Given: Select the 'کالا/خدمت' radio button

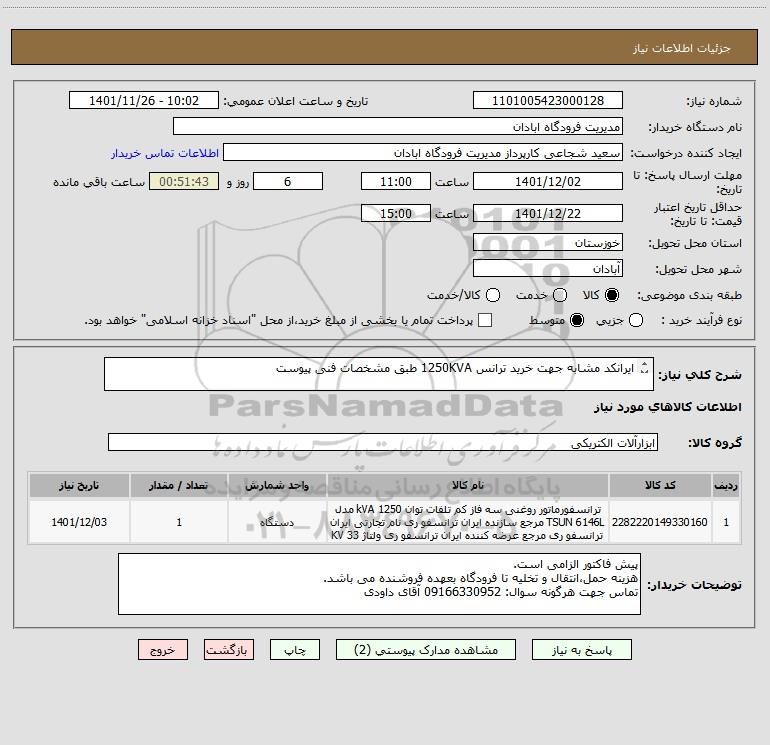Looking at the screenshot, I should click(493, 295).
